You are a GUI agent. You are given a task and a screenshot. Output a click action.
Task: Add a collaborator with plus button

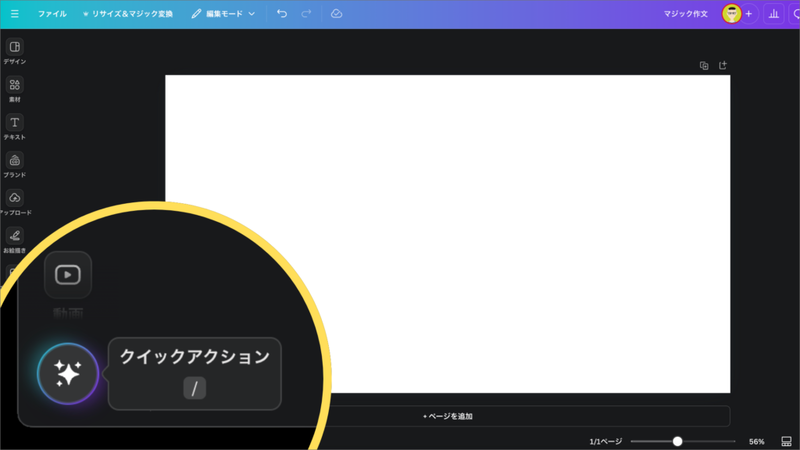[x=748, y=14]
